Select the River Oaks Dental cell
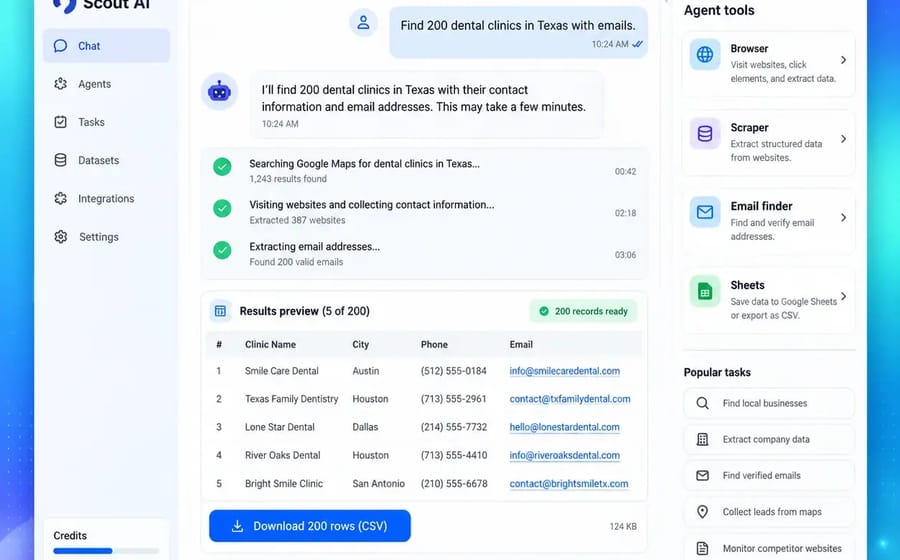The height and width of the screenshot is (560, 900). (282, 456)
